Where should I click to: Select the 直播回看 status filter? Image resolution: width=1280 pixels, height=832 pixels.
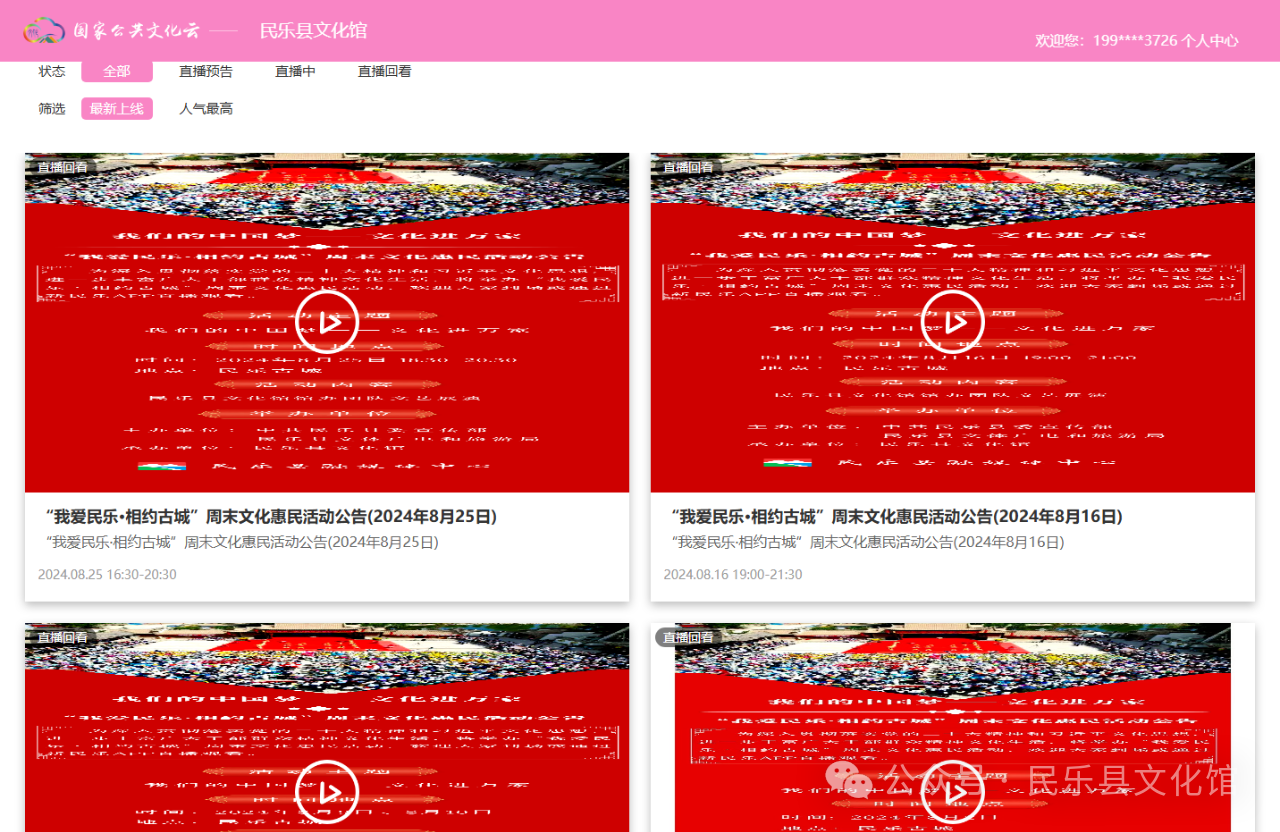[x=385, y=71]
